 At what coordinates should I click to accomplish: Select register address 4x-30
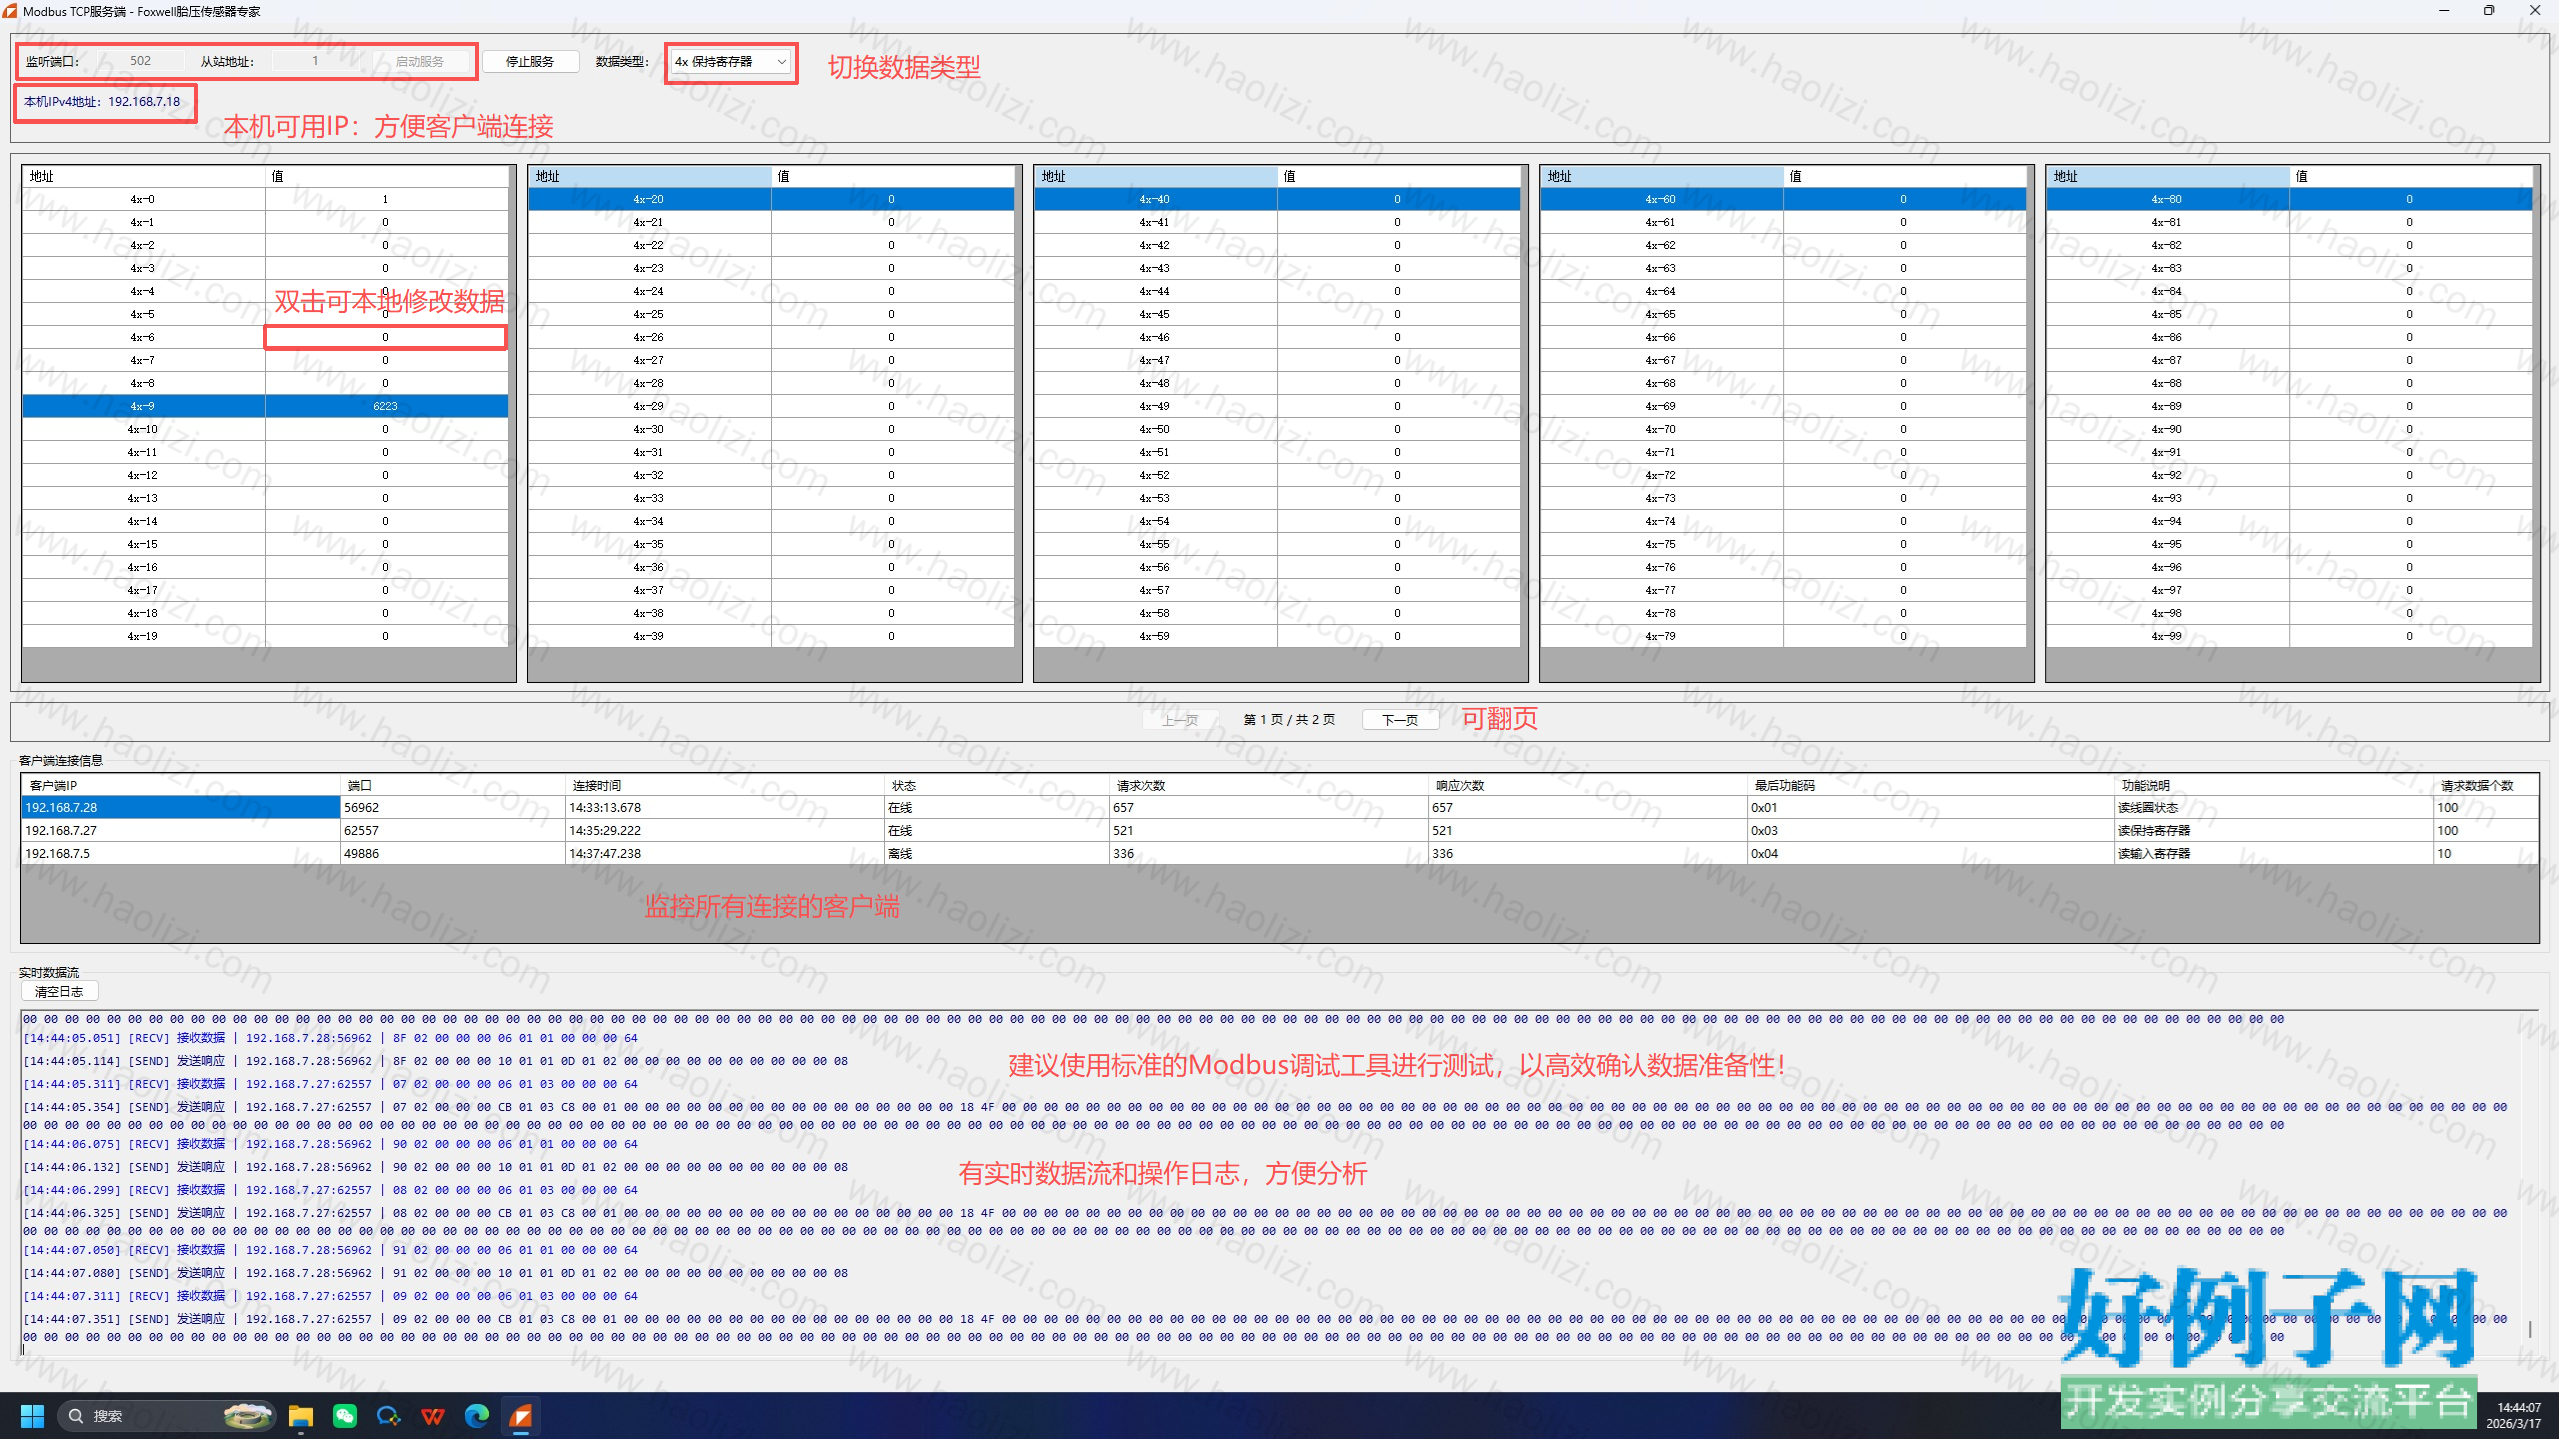(x=649, y=429)
